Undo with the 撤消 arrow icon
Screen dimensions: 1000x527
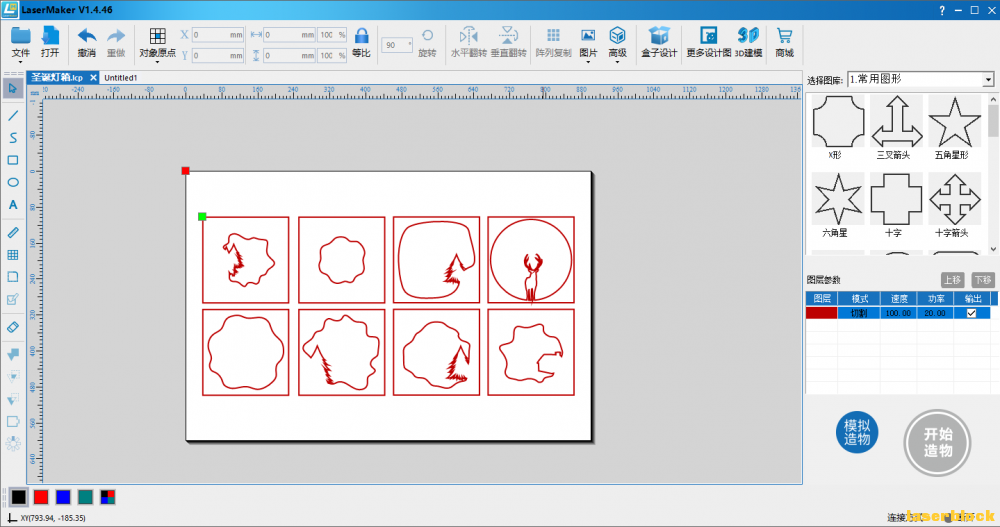pos(87,36)
